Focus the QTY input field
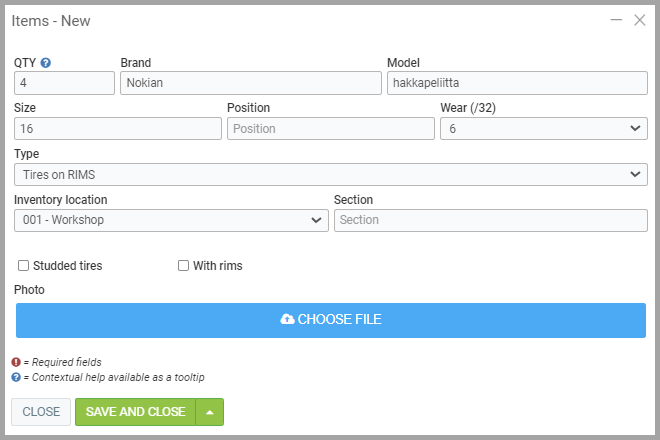This screenshot has height=440, width=660. 64,84
